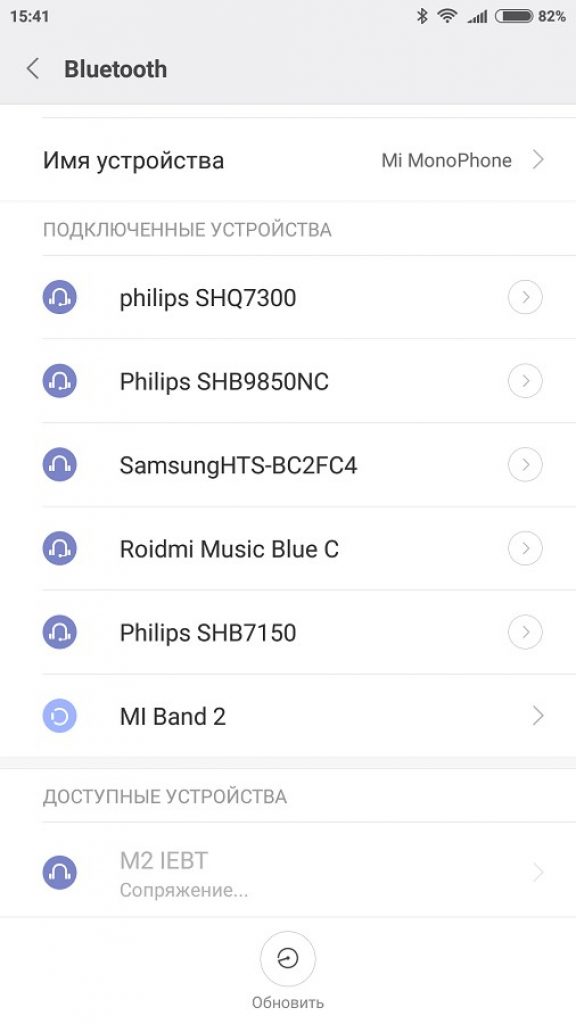
Task: Select the Roidmi Music Blue C device
Action: (x=288, y=549)
